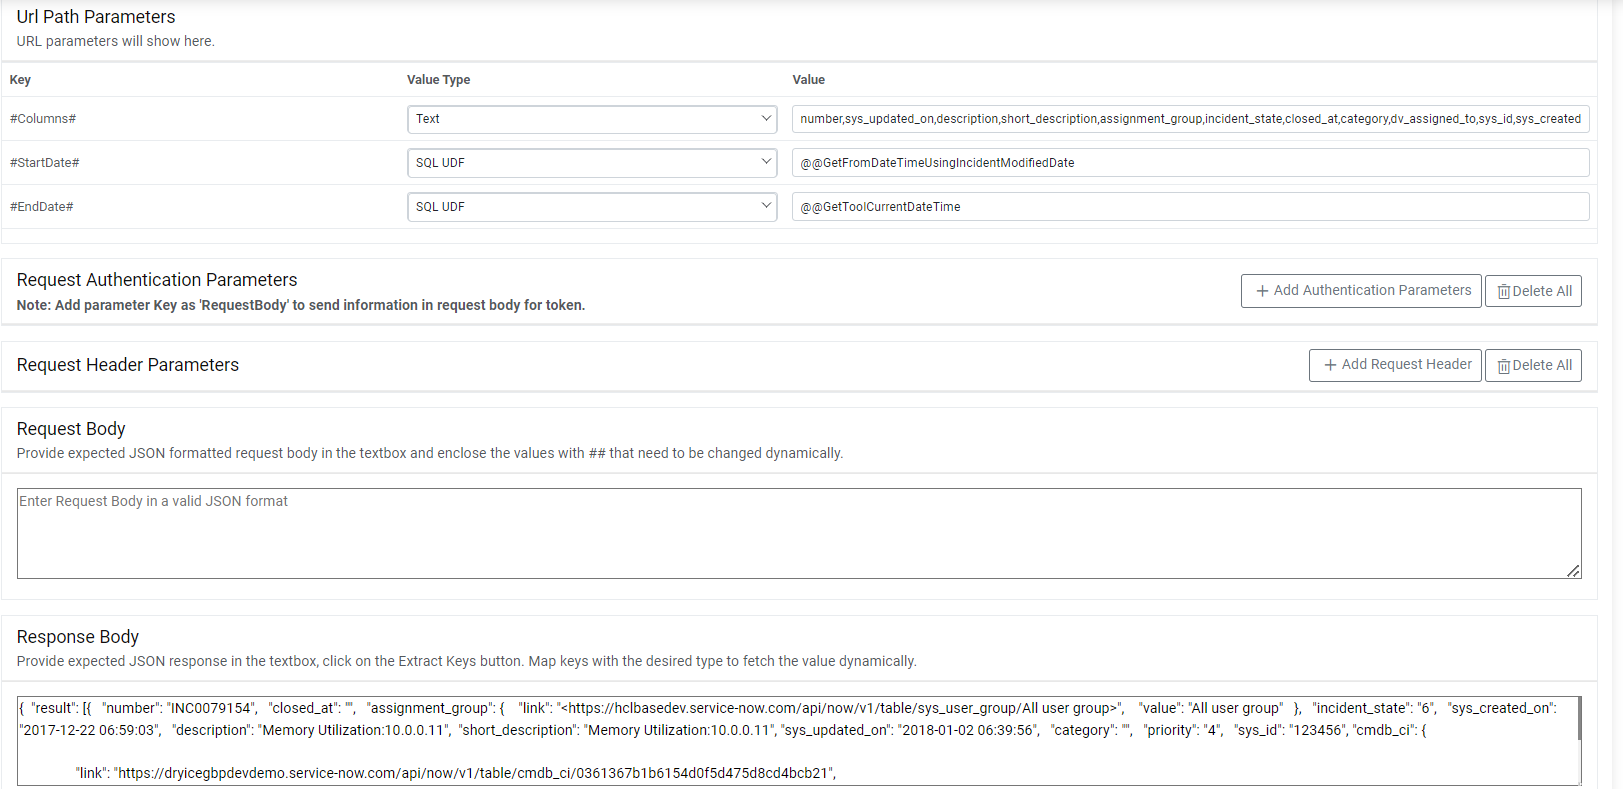
Task: Click the #EndDate# key label
Action: point(41,207)
